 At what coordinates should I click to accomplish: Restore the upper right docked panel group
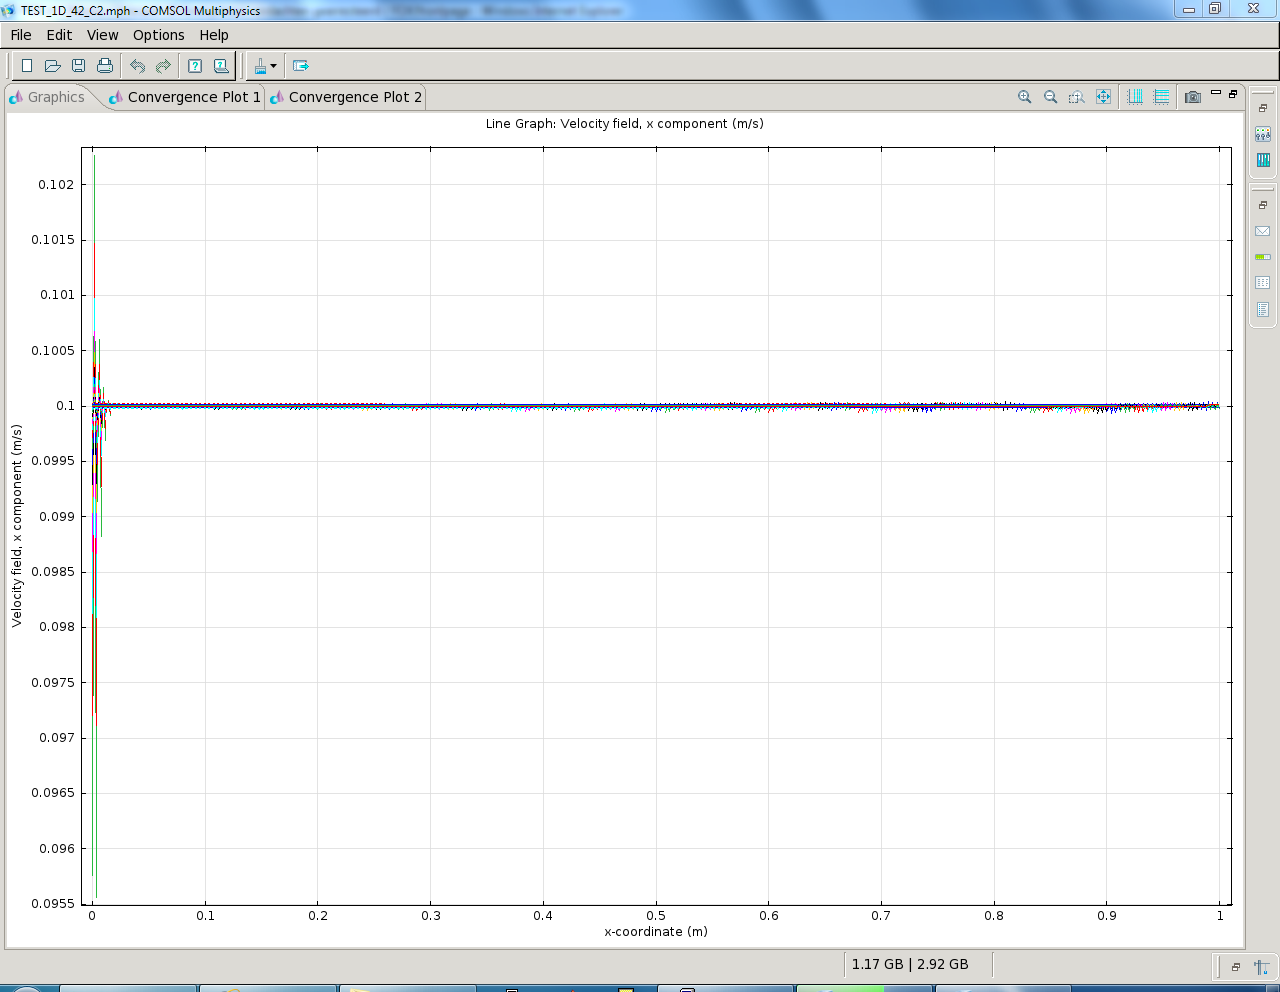point(1263,108)
